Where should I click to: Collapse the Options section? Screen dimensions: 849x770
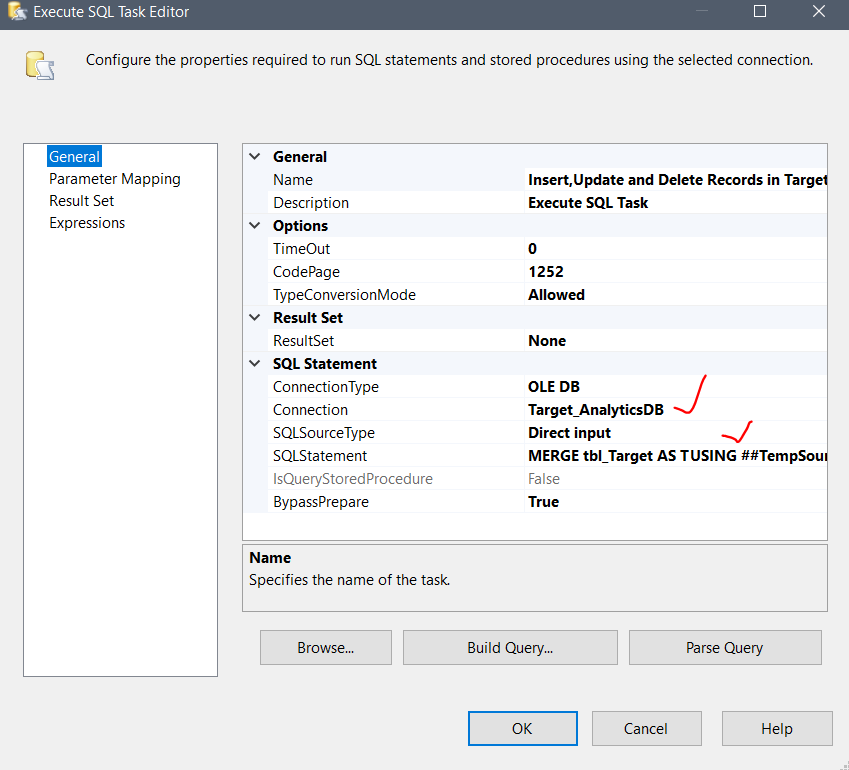pyautogui.click(x=254, y=225)
